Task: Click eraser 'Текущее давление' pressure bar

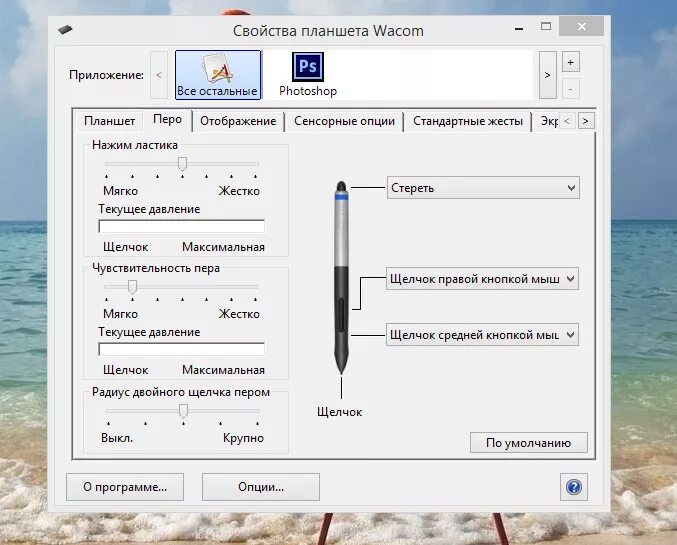Action: [181, 226]
